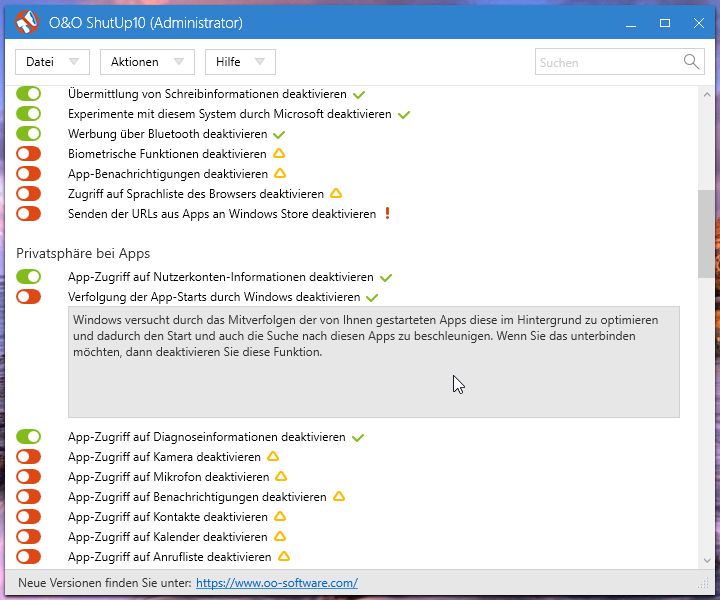
Task: Open the oo-software.com link
Action: [277, 583]
